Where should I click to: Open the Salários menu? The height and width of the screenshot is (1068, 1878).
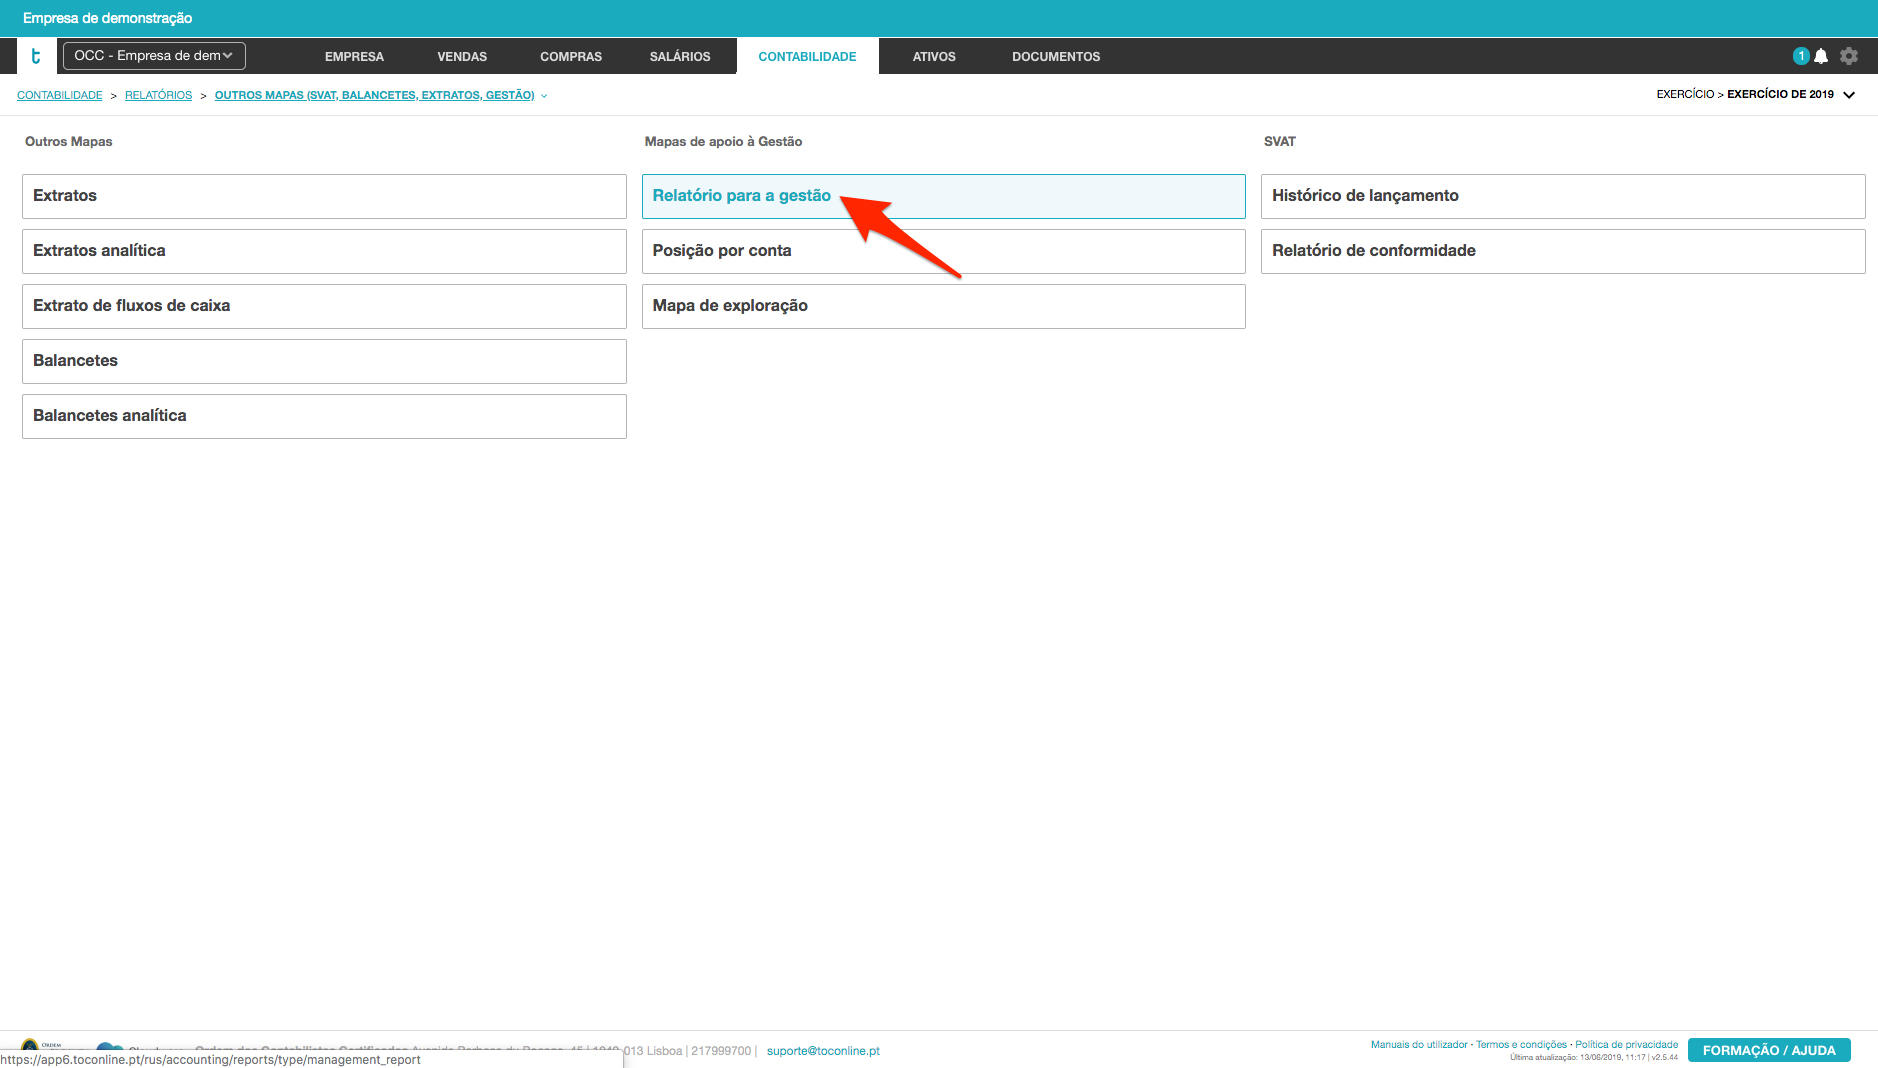tap(680, 57)
